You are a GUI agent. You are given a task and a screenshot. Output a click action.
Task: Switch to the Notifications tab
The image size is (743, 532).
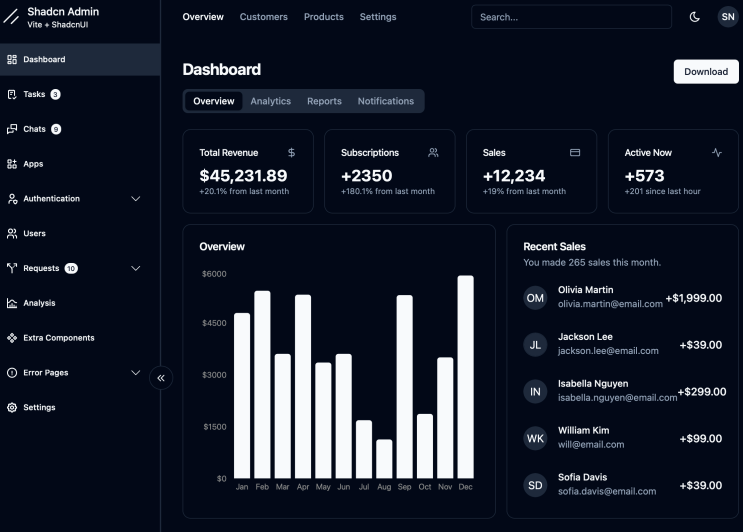click(386, 101)
